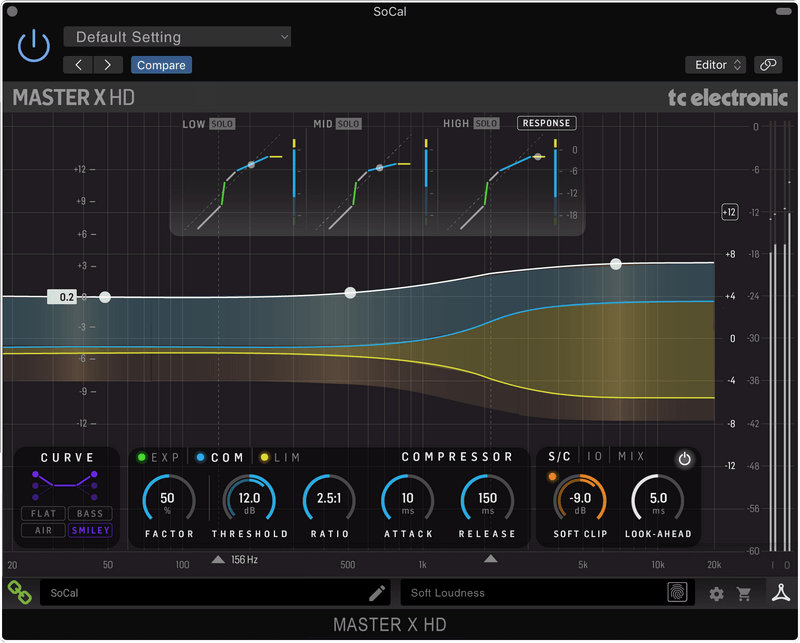
Task: Click the shopping cart icon
Action: pos(745,593)
